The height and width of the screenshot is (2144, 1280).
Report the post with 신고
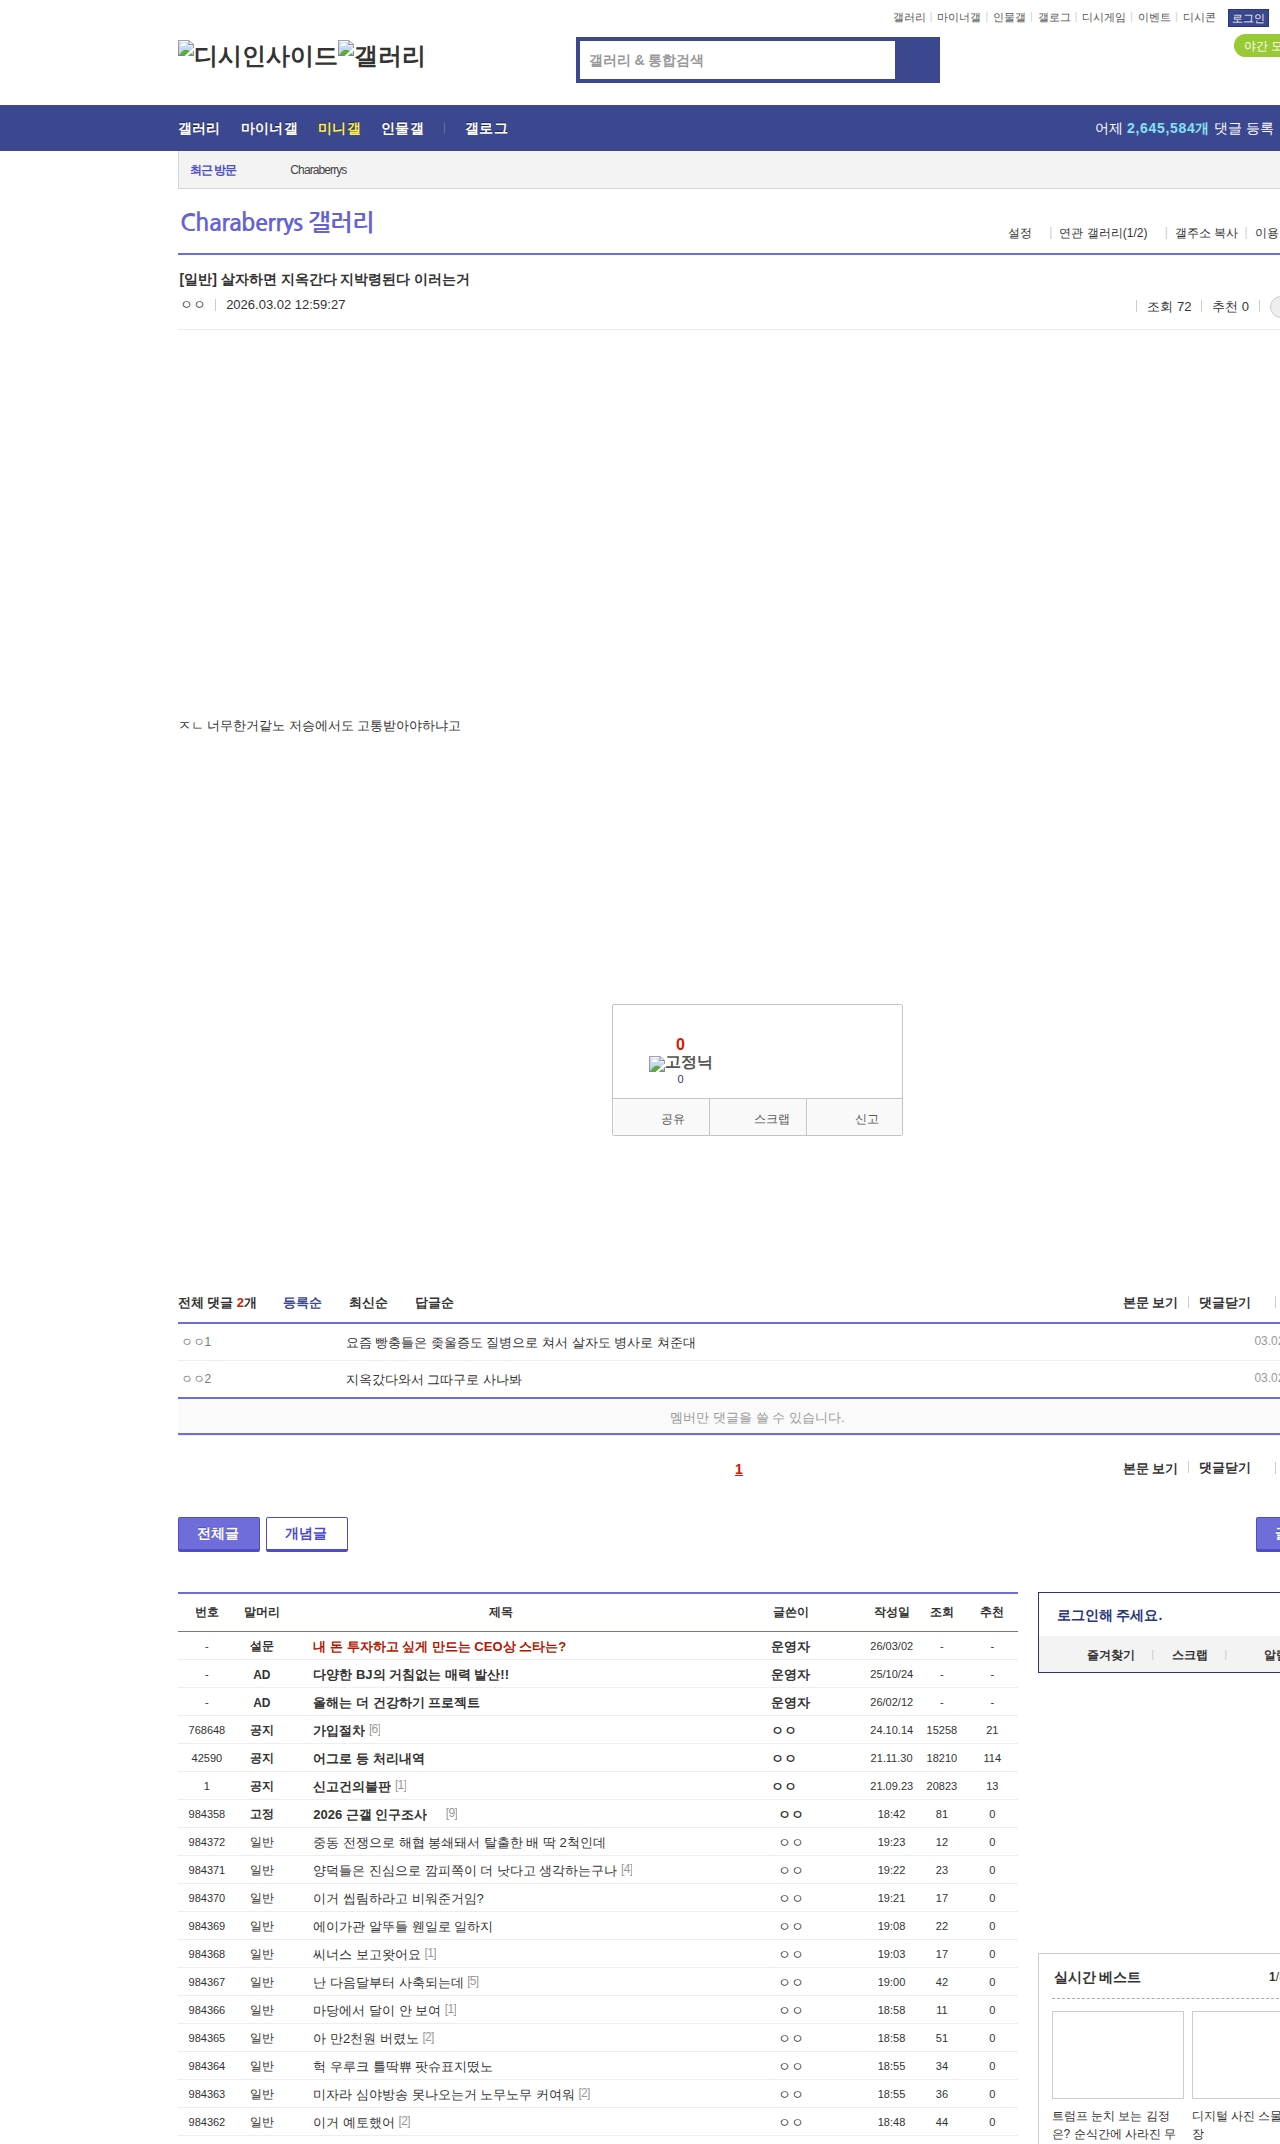866,1119
